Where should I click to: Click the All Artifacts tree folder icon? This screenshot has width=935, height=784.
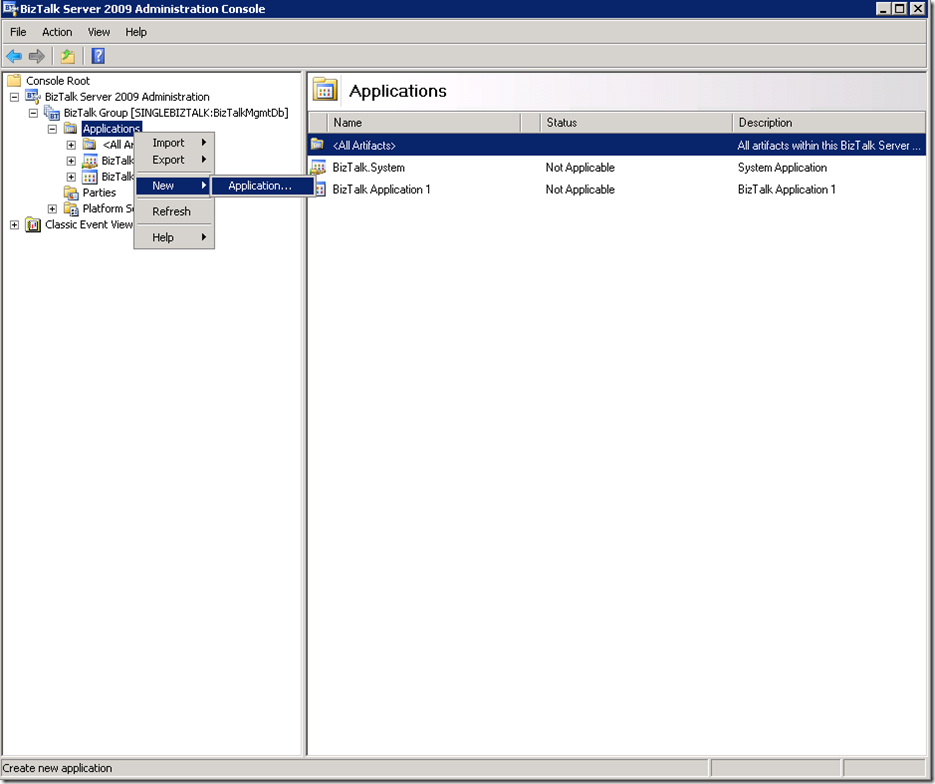pos(89,145)
